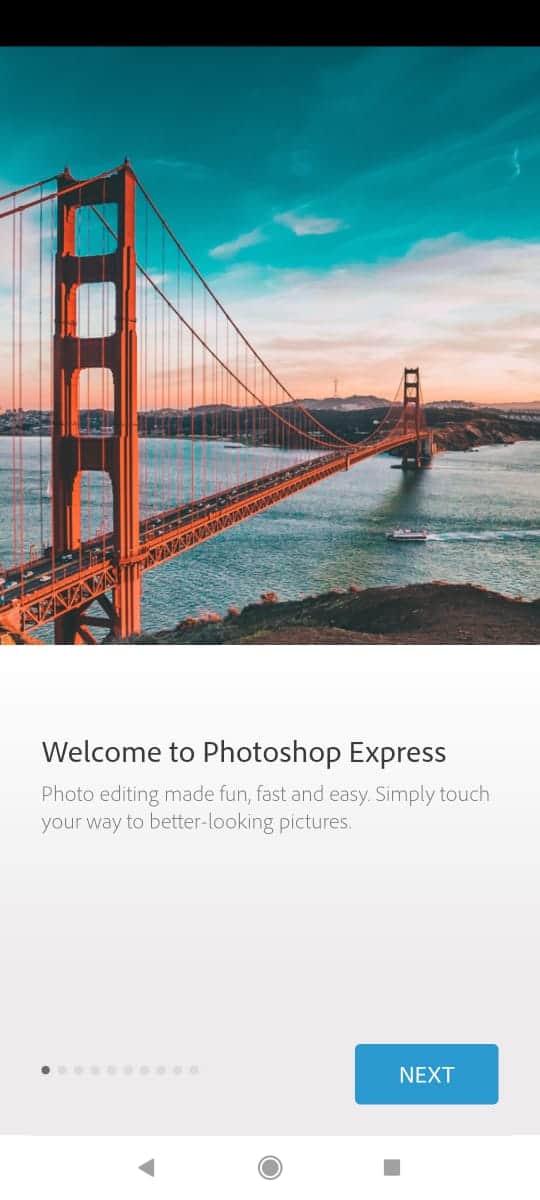Tap the Android home circle icon

pyautogui.click(x=270, y=1167)
